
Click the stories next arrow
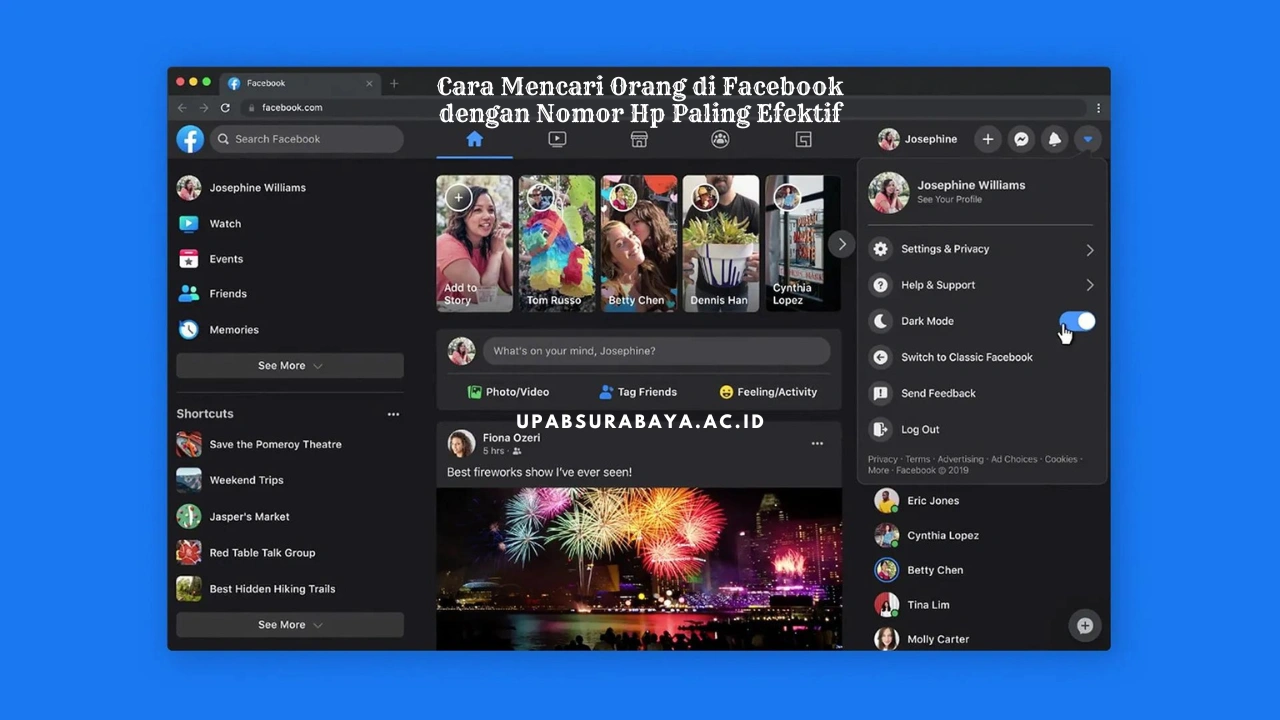point(842,244)
